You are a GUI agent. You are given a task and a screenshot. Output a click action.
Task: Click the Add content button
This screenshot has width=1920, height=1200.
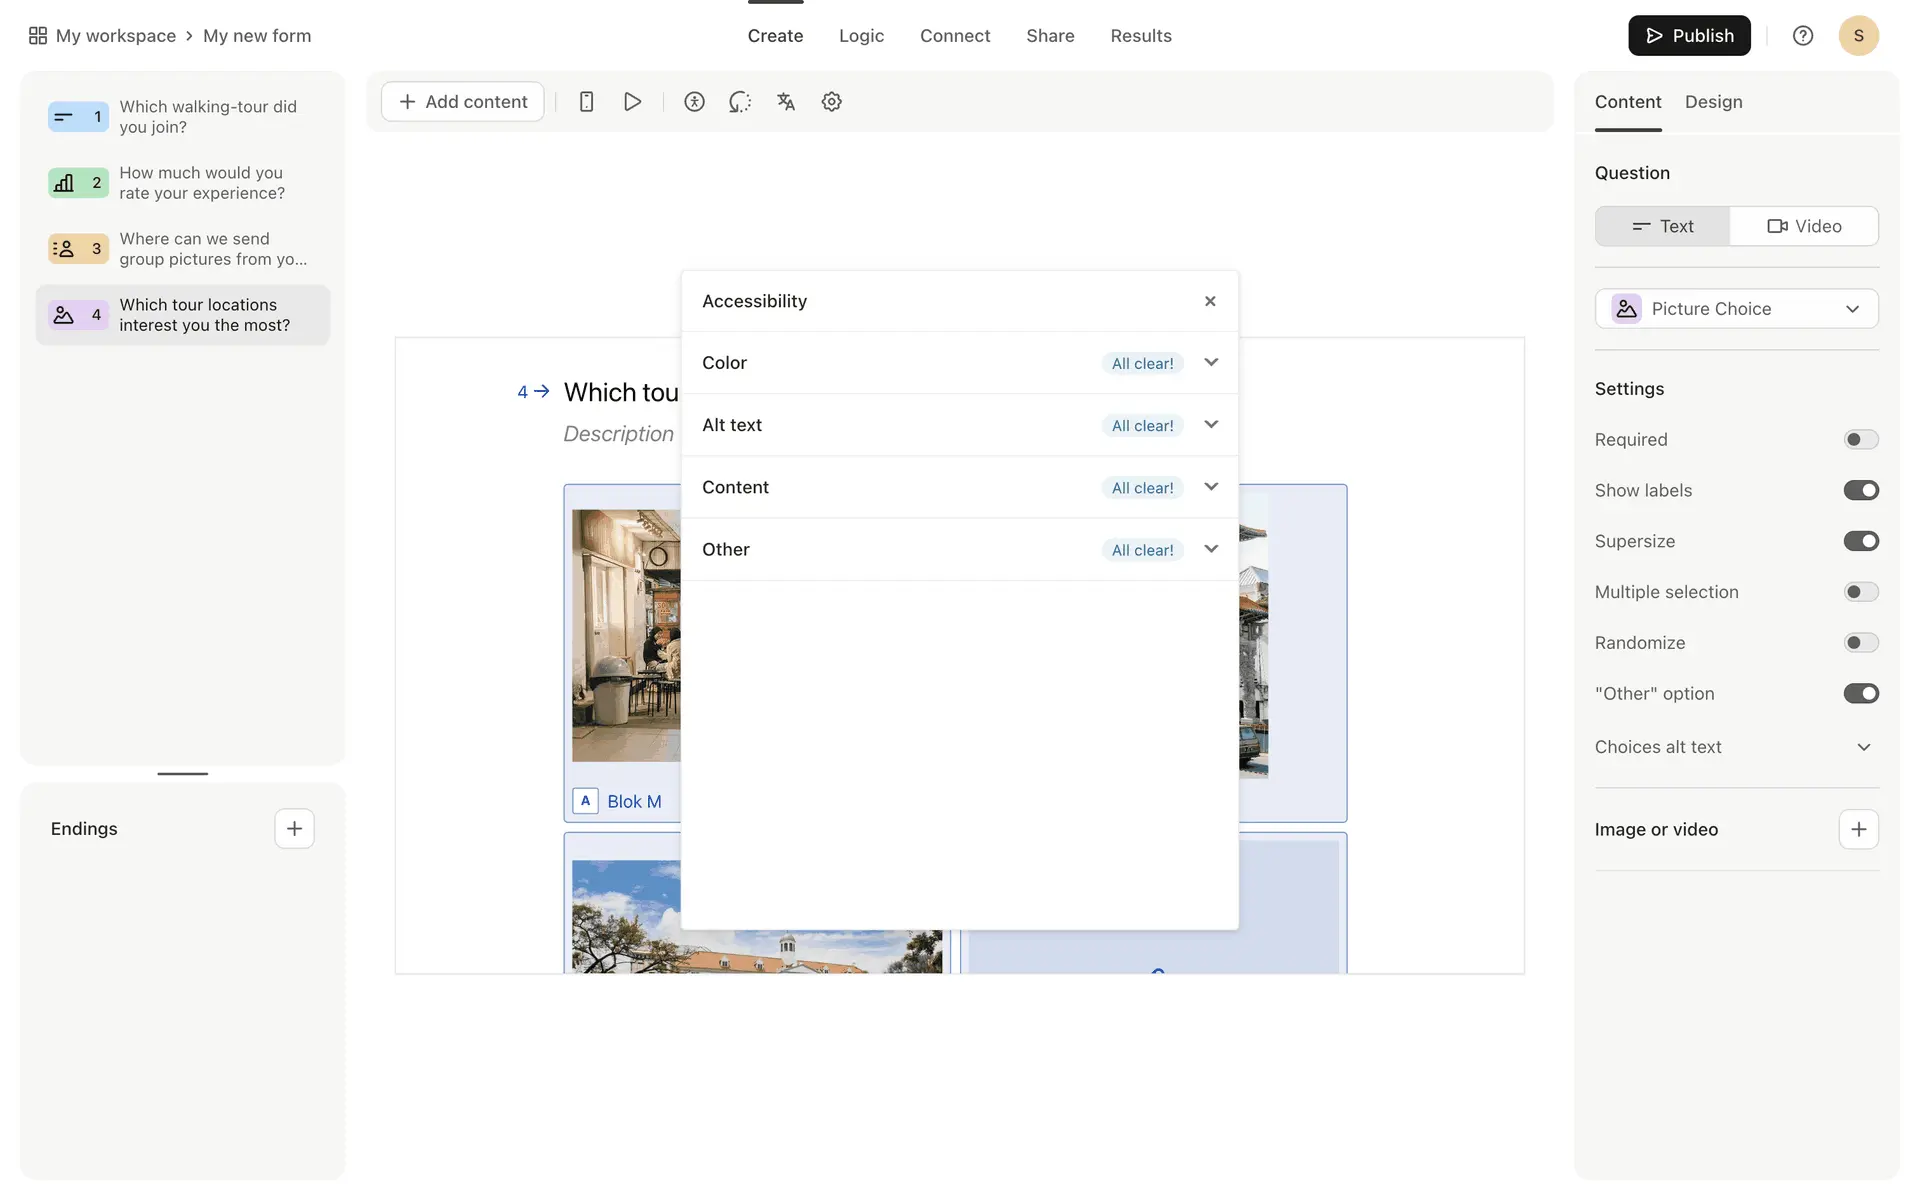463,102
